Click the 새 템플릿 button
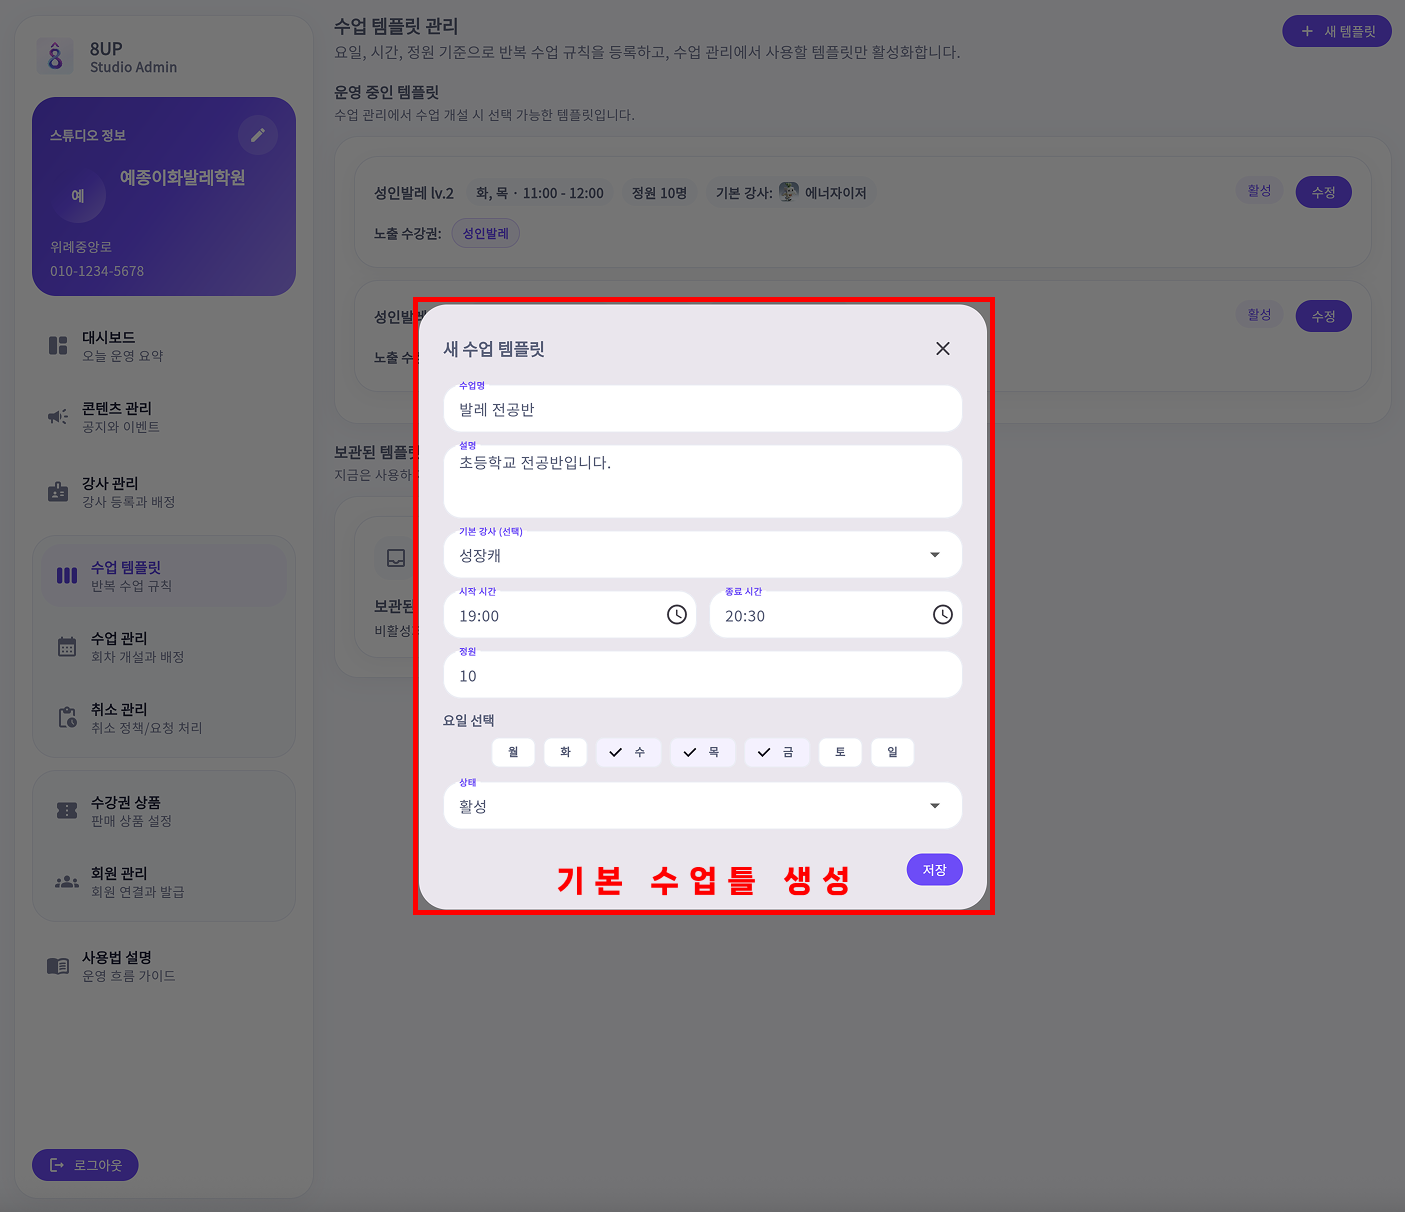 pyautogui.click(x=1337, y=31)
